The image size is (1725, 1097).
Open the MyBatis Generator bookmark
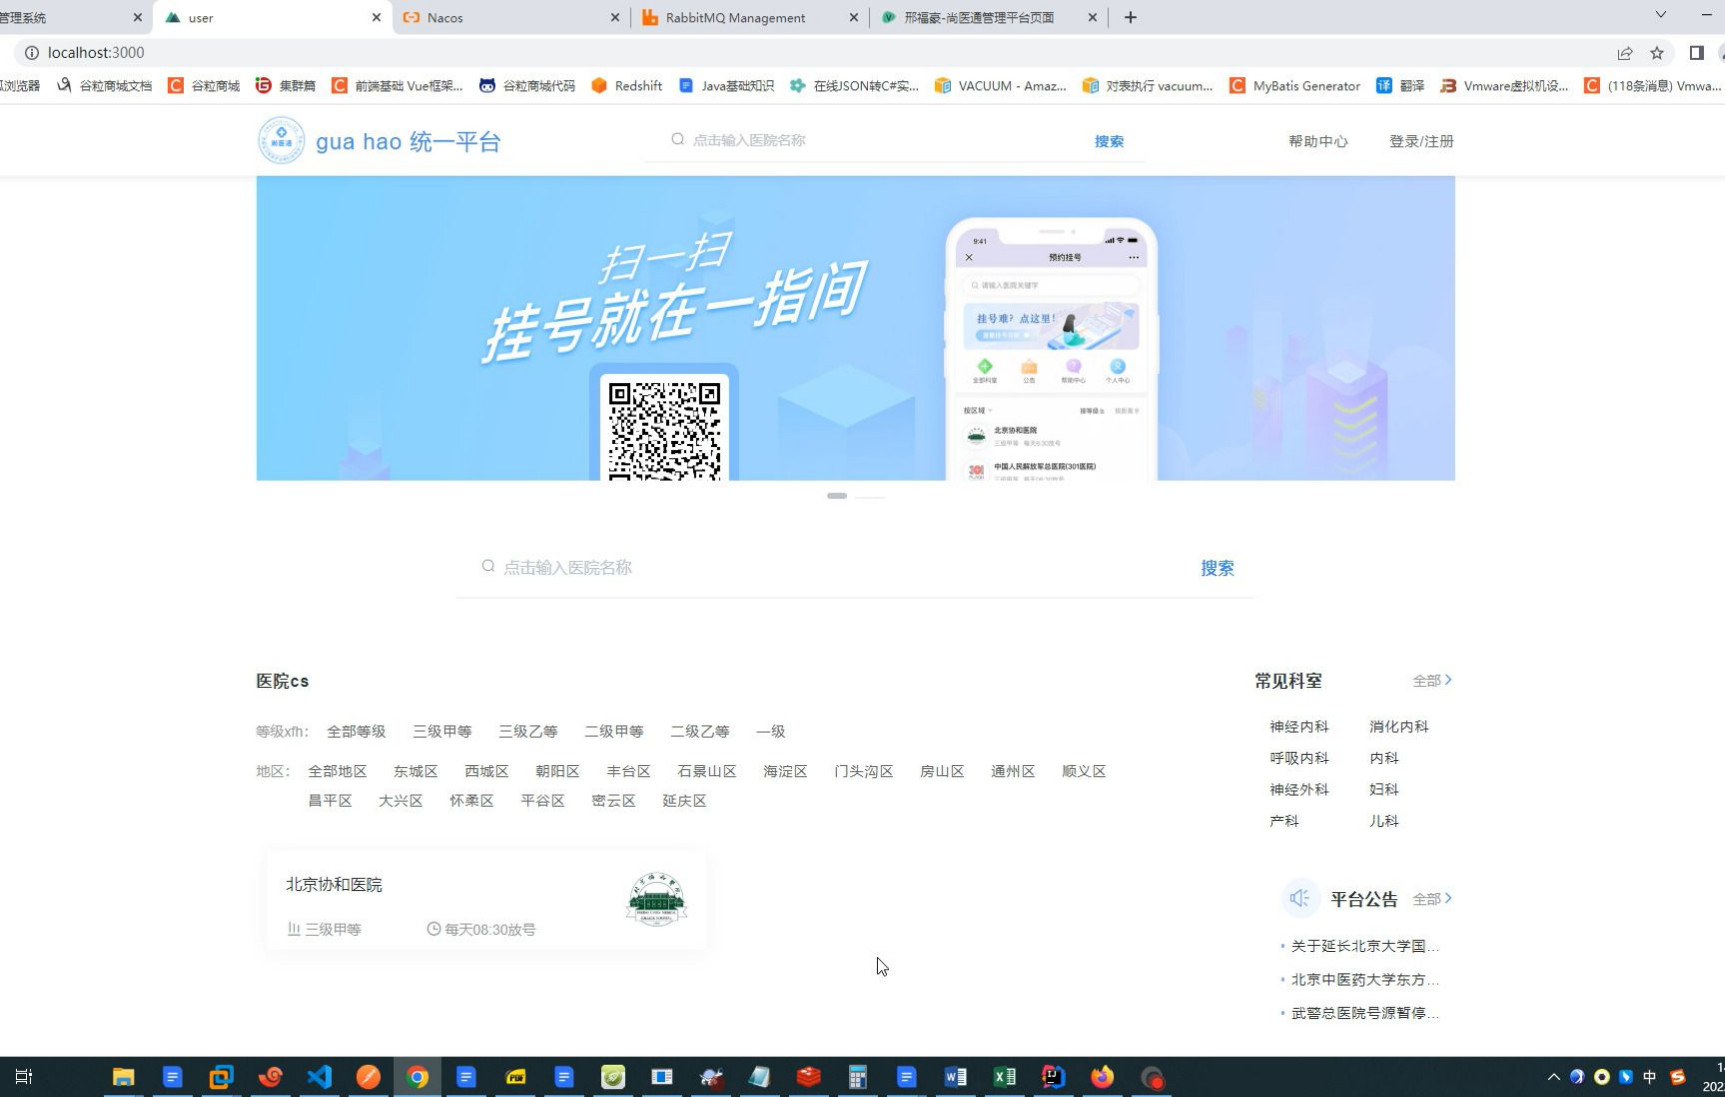[x=1295, y=86]
